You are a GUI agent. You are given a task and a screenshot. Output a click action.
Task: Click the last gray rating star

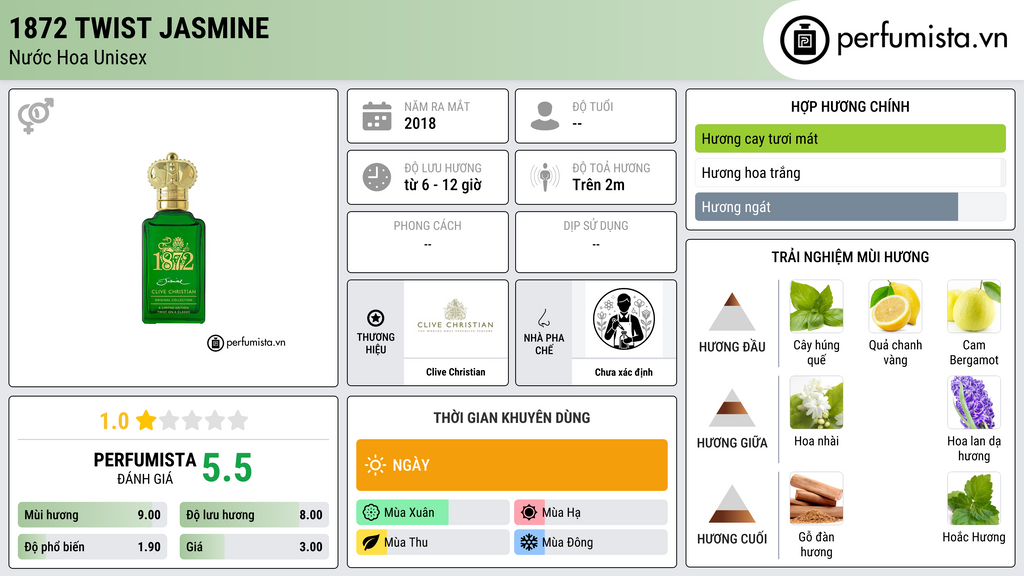coord(238,420)
